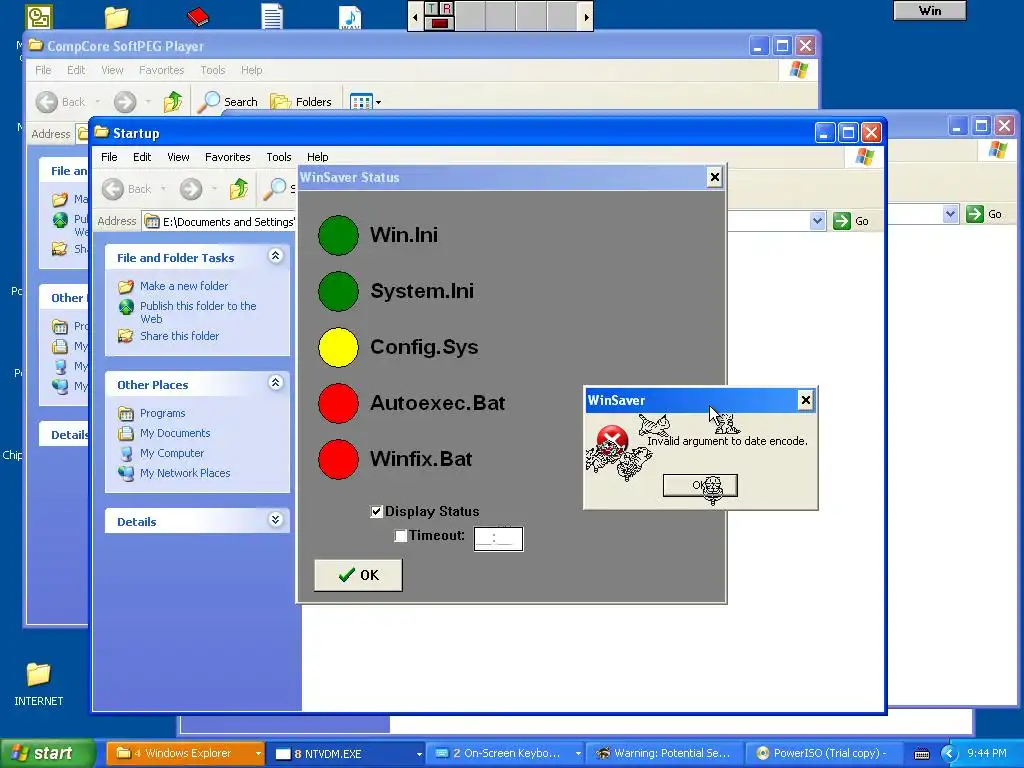Click the green Win.Ini status light

tap(338, 235)
